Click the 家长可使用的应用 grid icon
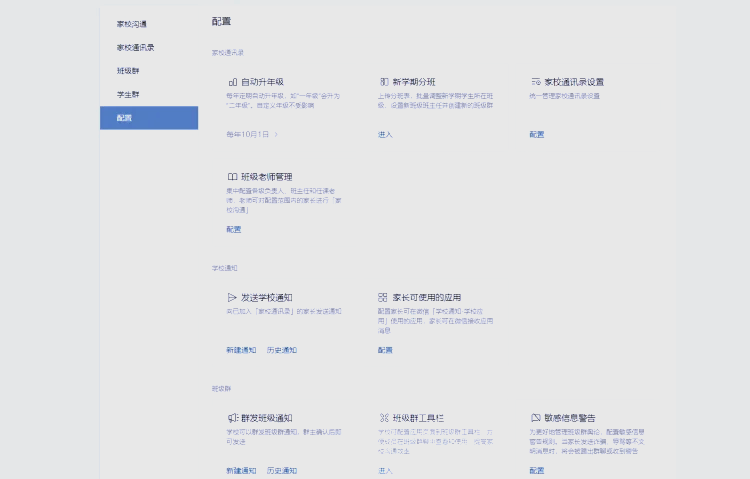The width and height of the screenshot is (750, 479). coord(383,297)
